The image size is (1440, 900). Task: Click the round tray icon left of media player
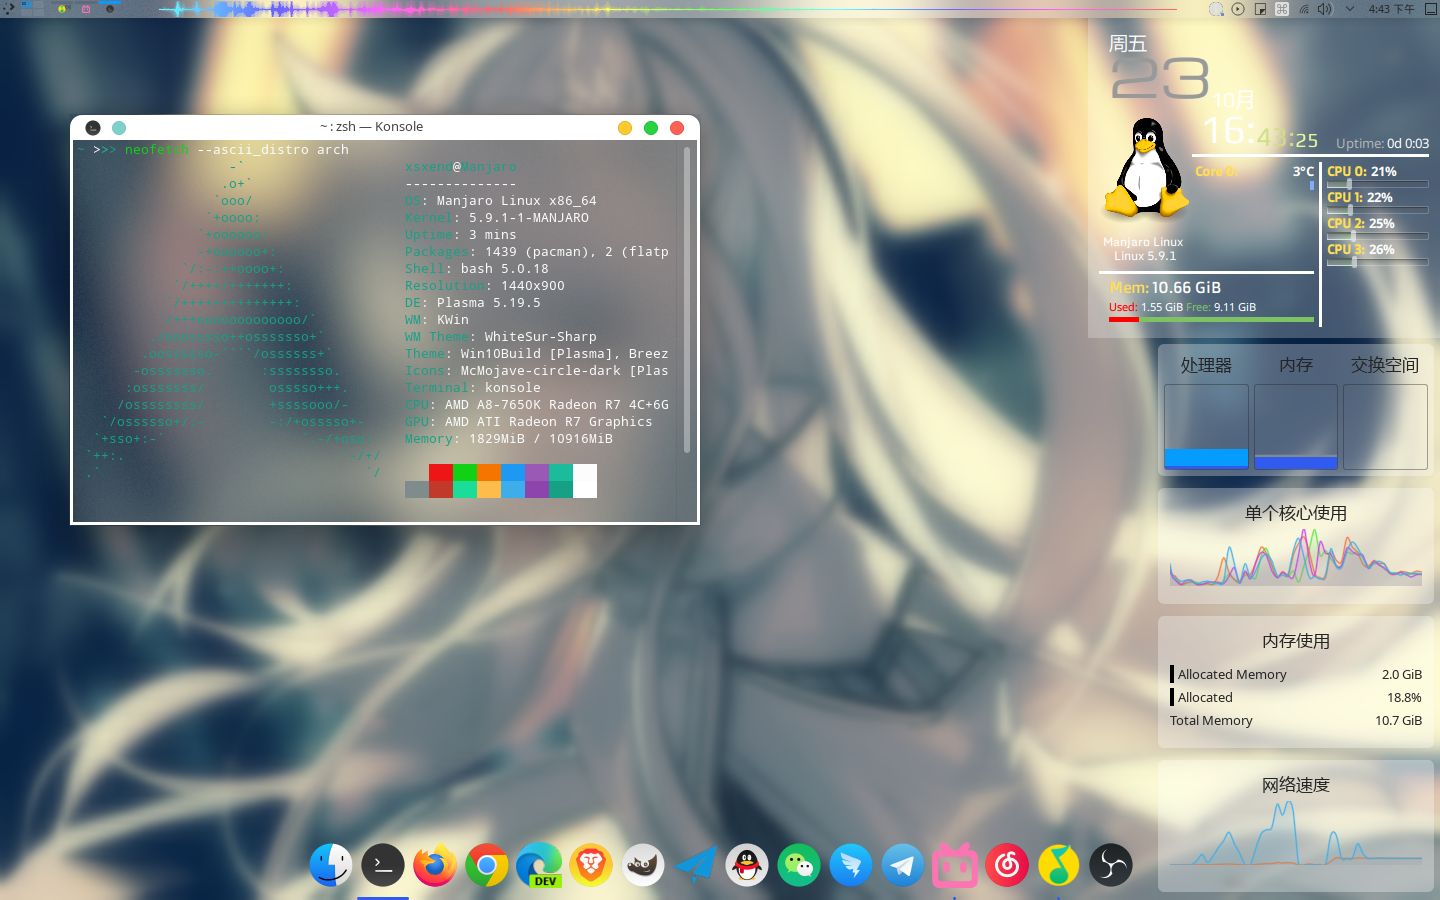[x=1216, y=9]
